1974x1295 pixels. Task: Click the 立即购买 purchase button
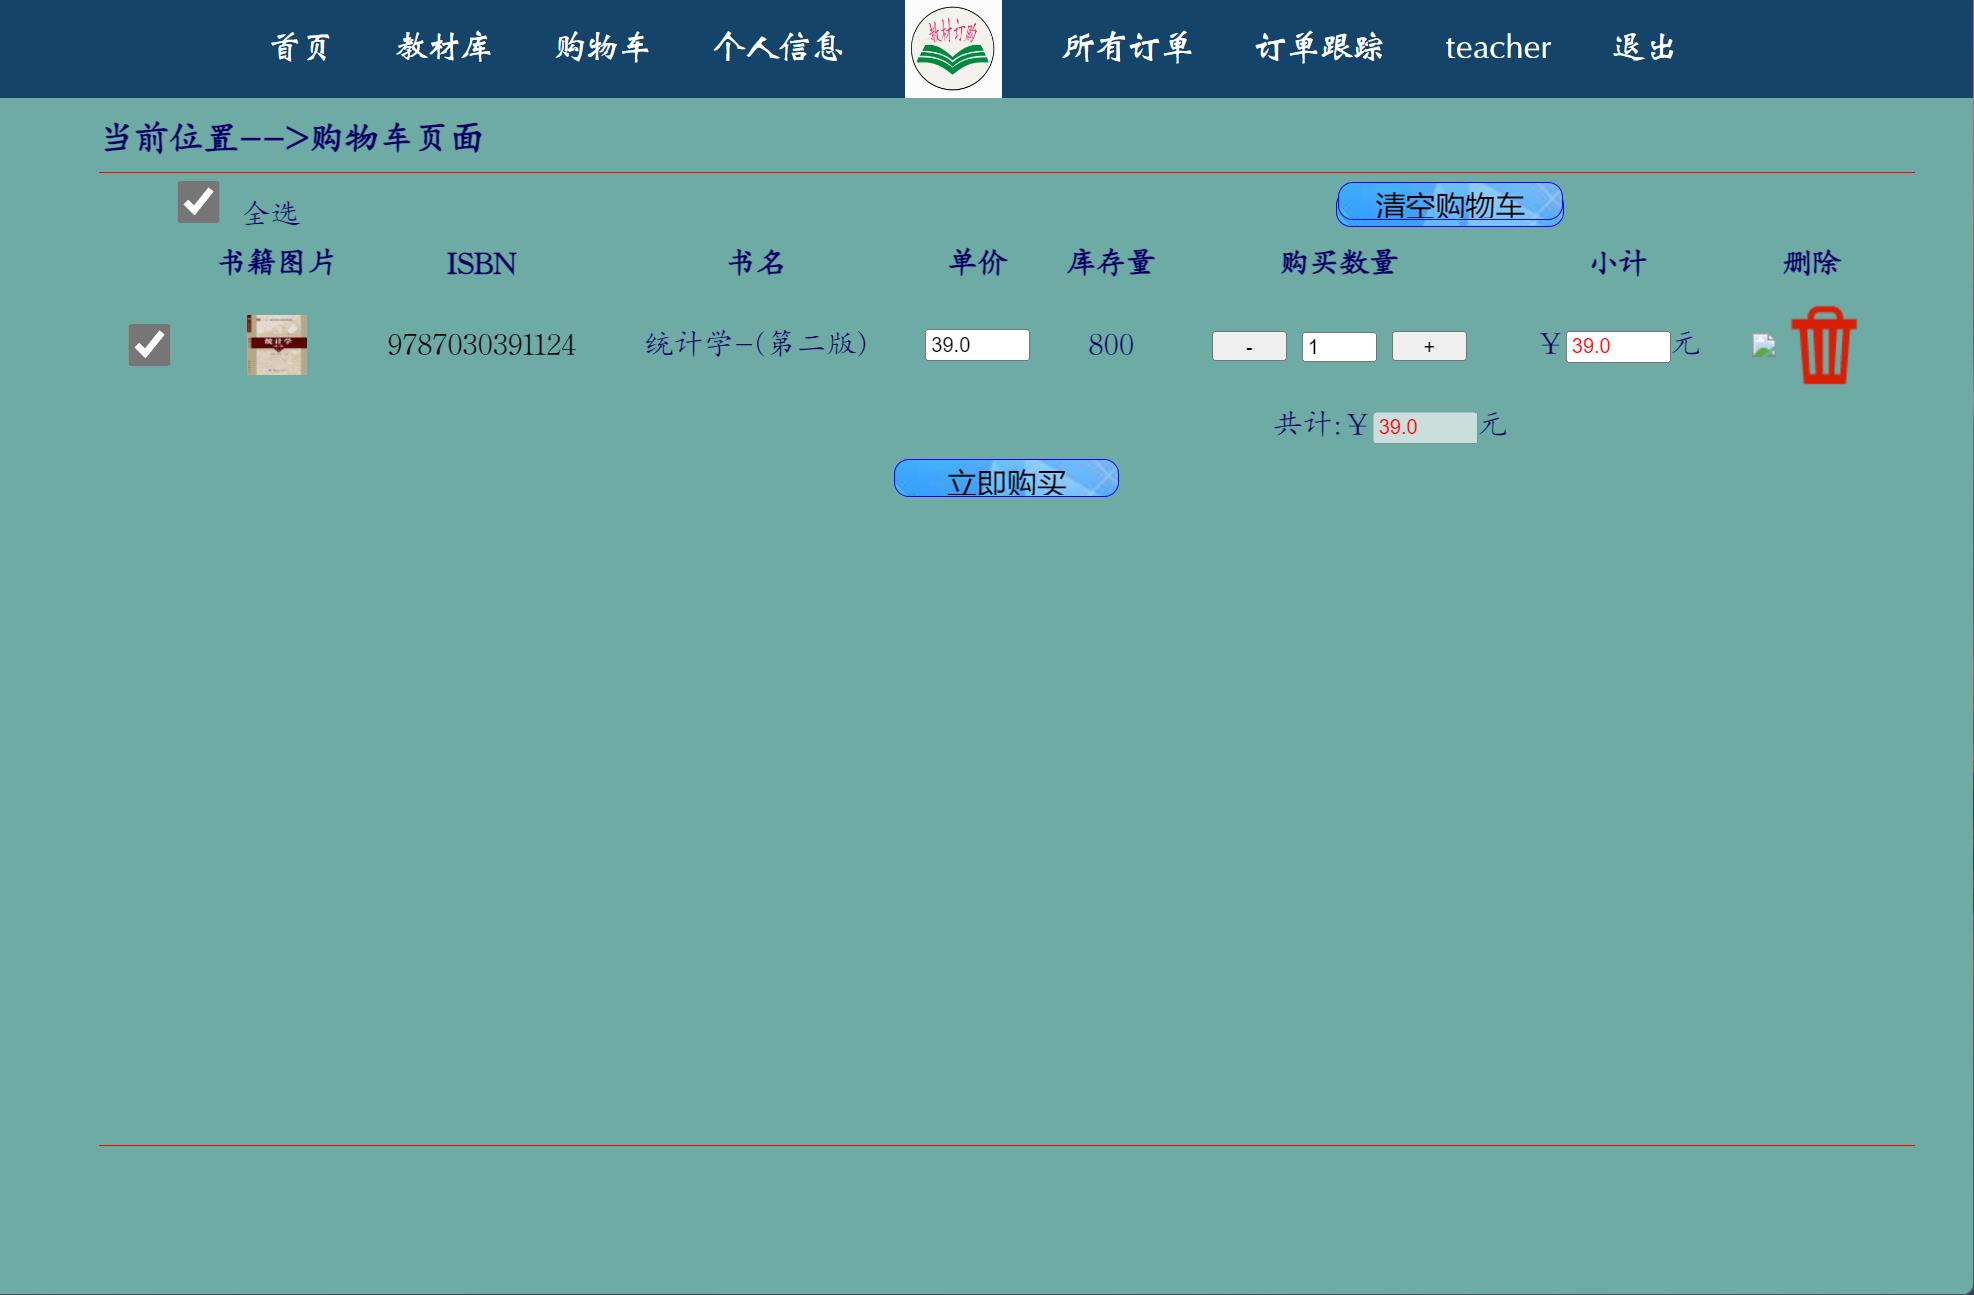point(1005,478)
